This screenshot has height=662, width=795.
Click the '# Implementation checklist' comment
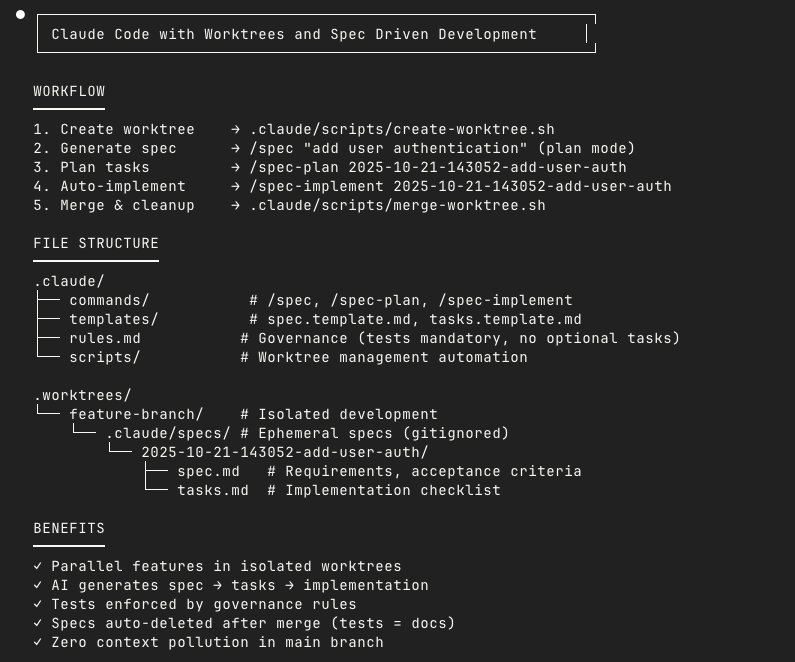[x=384, y=491]
